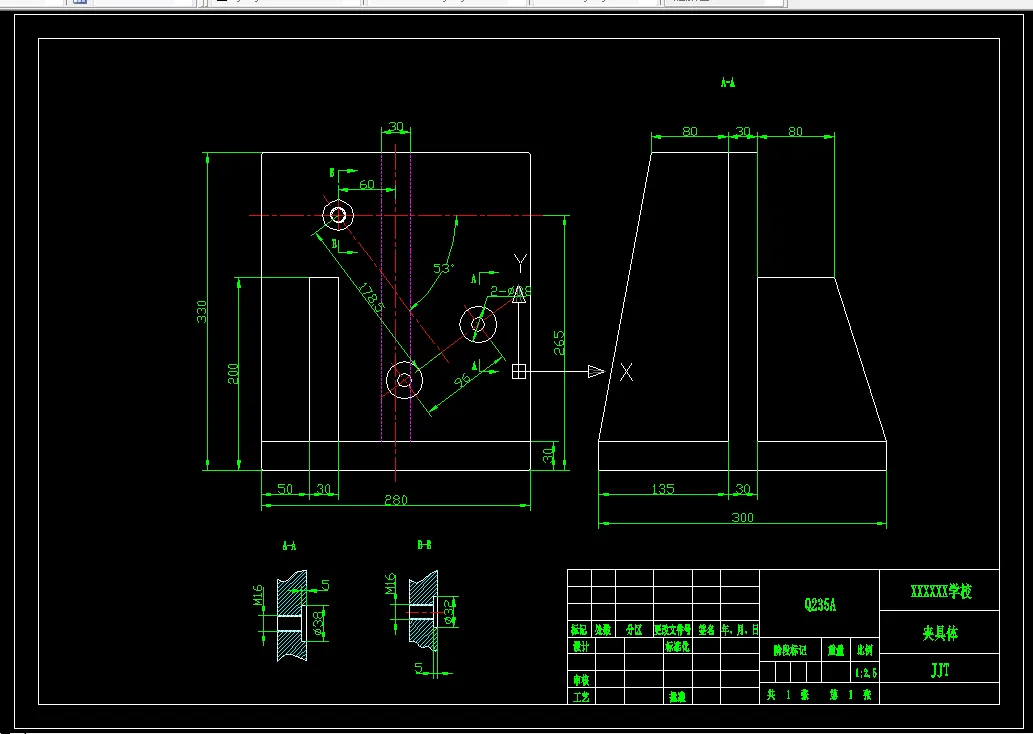Click the 135 dimension text
1033x734 pixels.
pyautogui.click(x=663, y=489)
